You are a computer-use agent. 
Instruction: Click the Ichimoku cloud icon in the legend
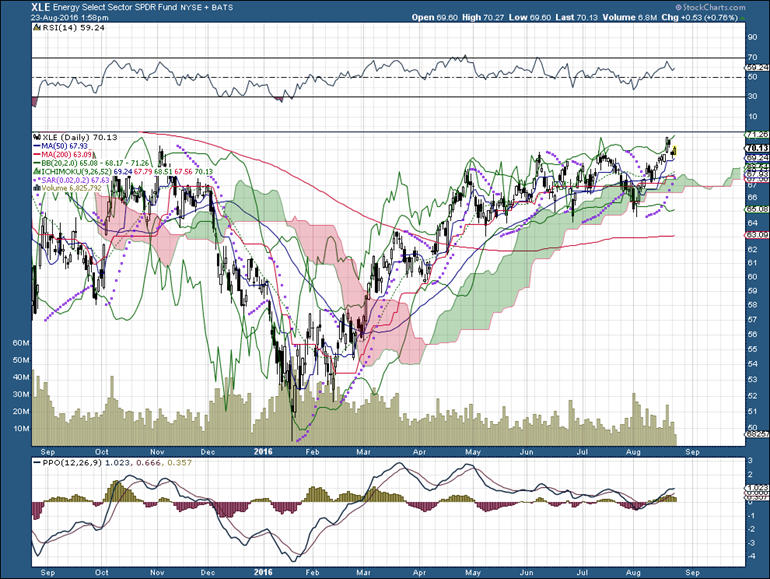(x=37, y=171)
